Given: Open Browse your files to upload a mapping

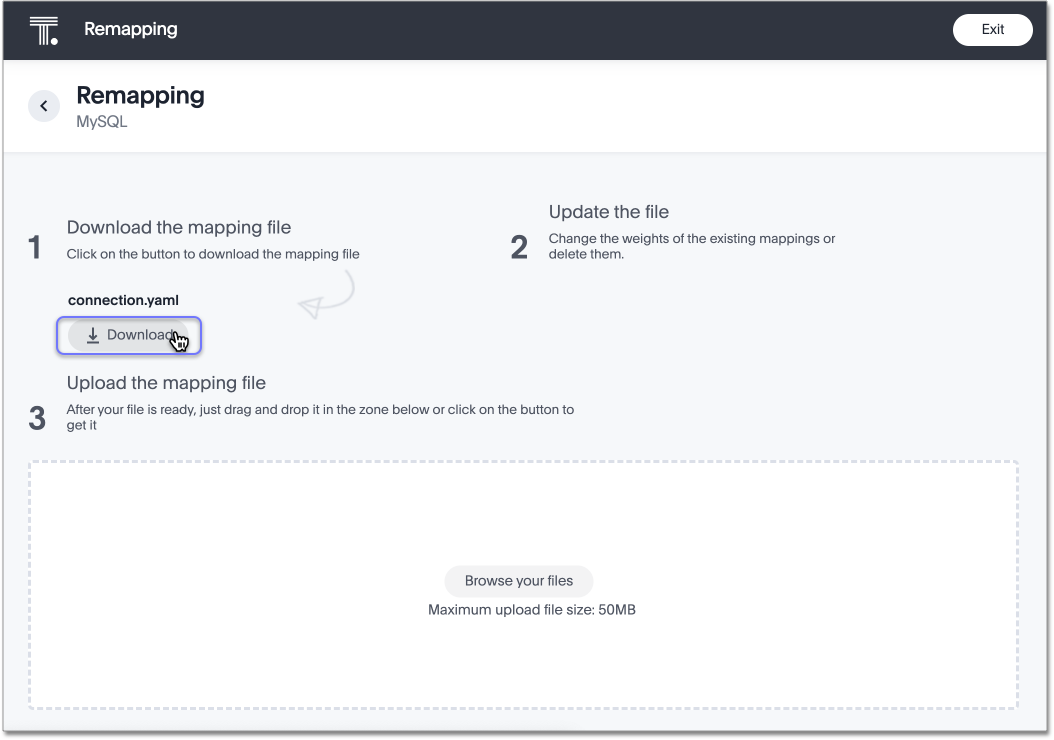Looking at the screenshot, I should (518, 581).
